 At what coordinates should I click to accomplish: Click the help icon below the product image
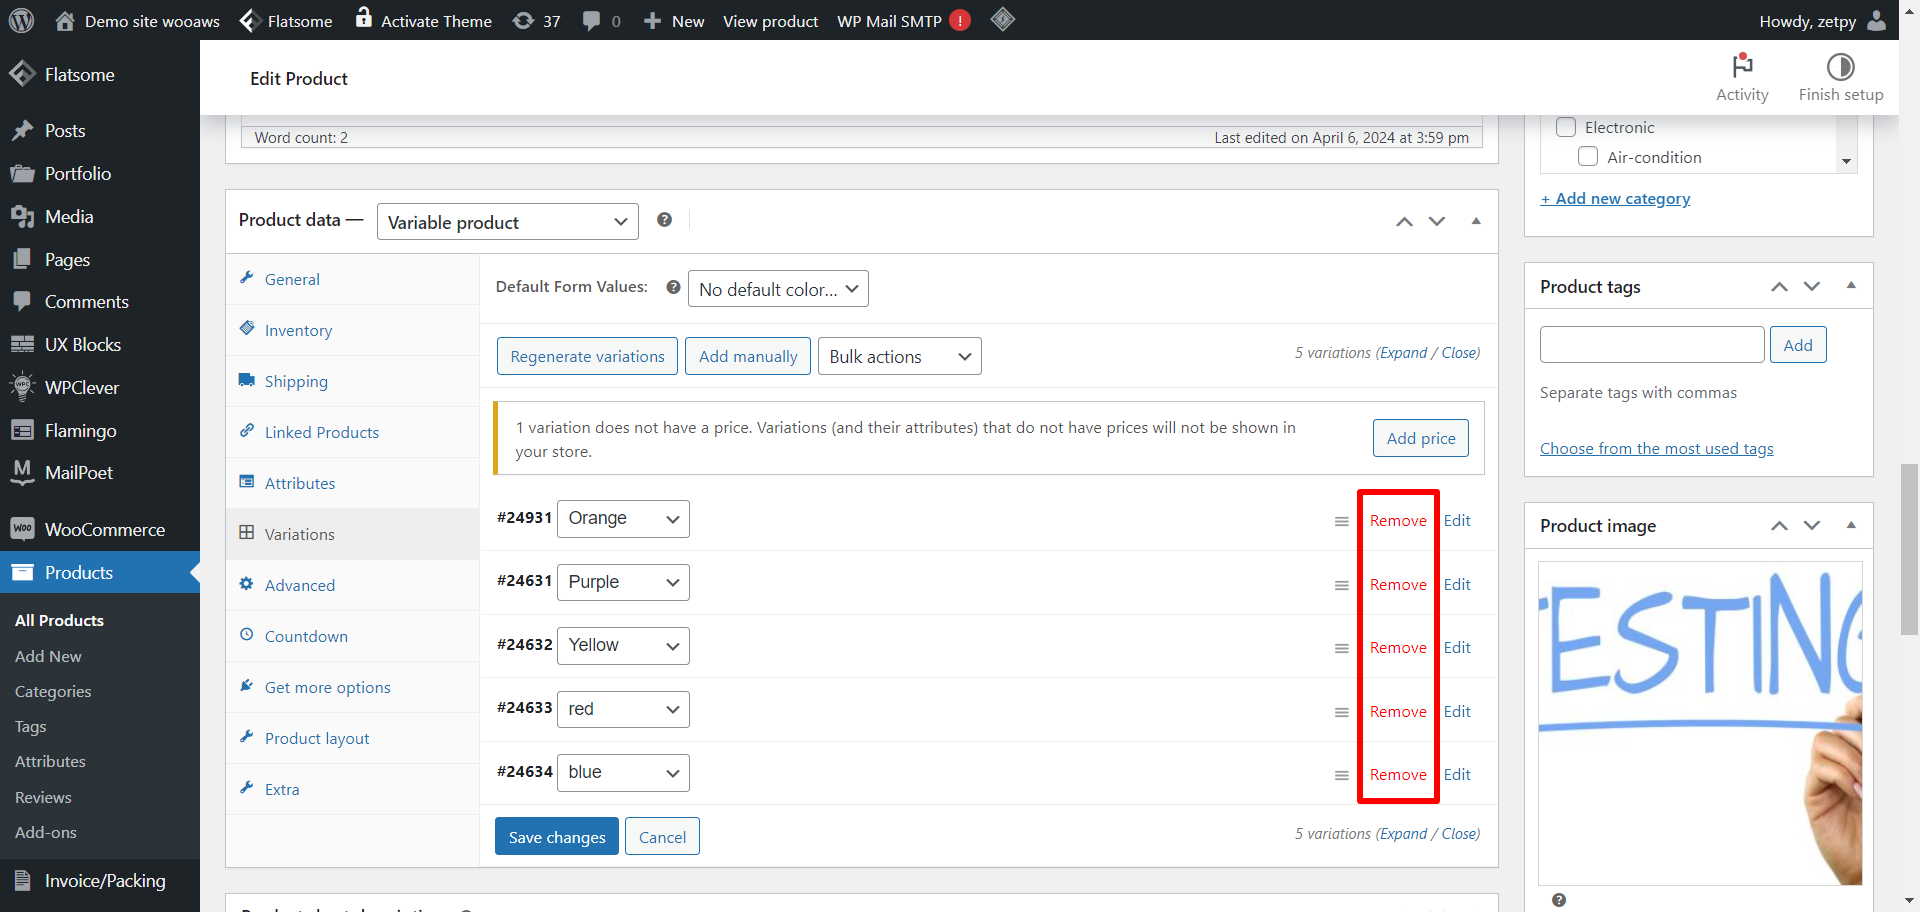tap(1559, 900)
